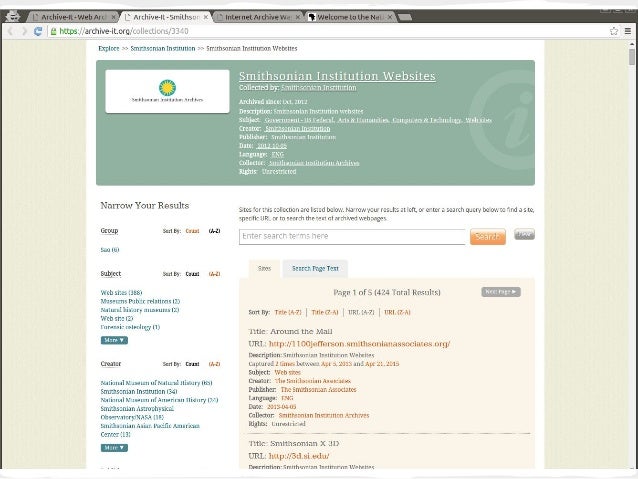Sort Subject filter by A-Z

pos(214,274)
